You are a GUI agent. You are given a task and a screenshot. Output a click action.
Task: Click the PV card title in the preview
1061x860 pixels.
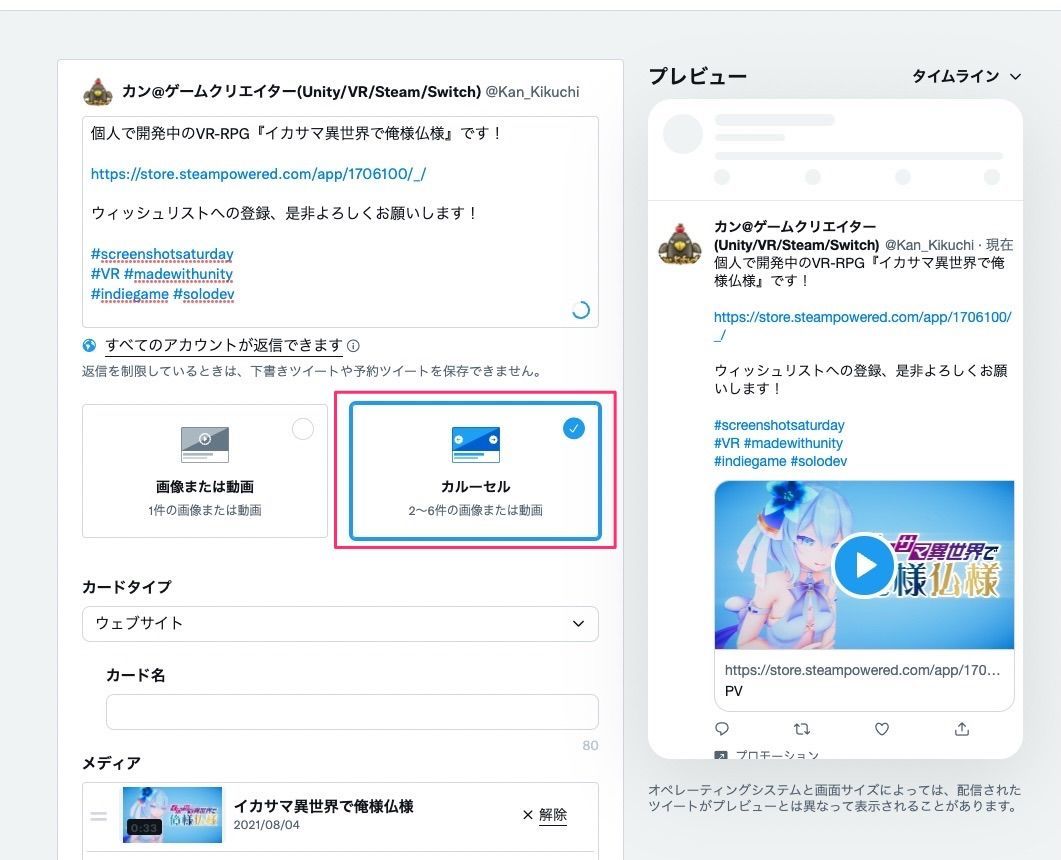pos(733,691)
